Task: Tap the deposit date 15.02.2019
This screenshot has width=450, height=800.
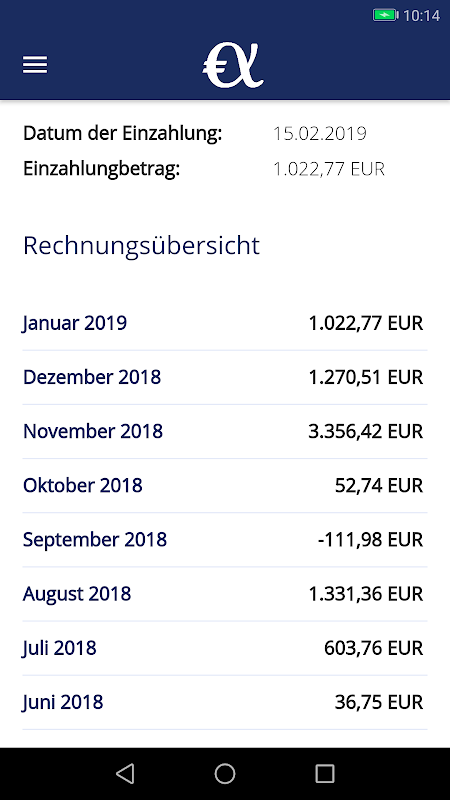Action: click(x=320, y=134)
